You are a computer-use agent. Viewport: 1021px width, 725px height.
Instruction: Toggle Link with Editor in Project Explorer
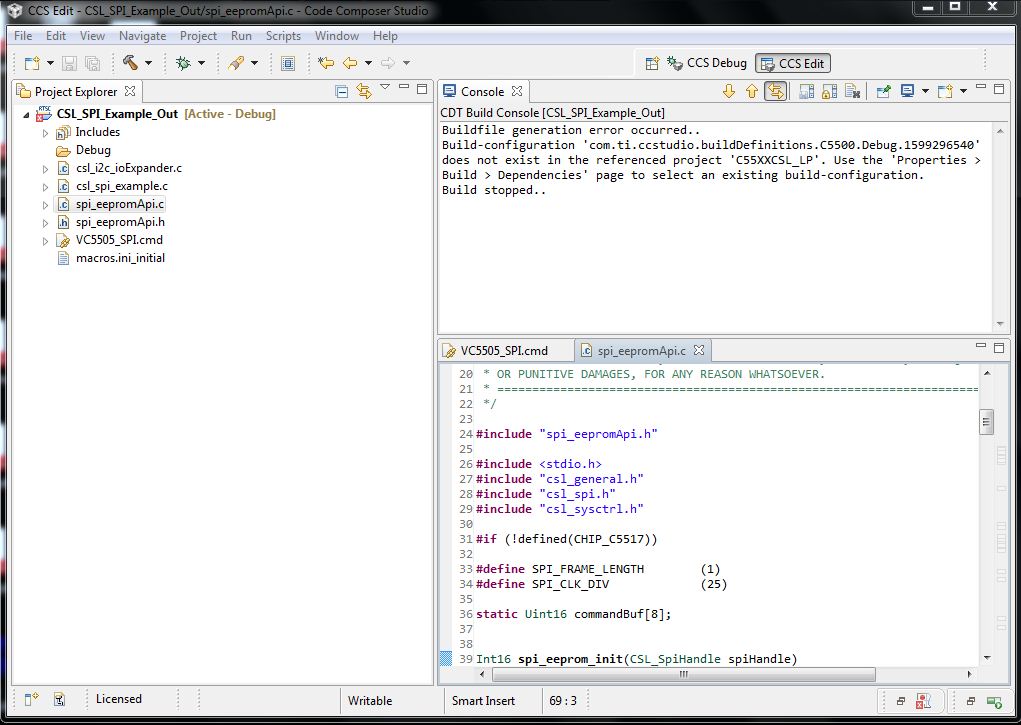[364, 91]
